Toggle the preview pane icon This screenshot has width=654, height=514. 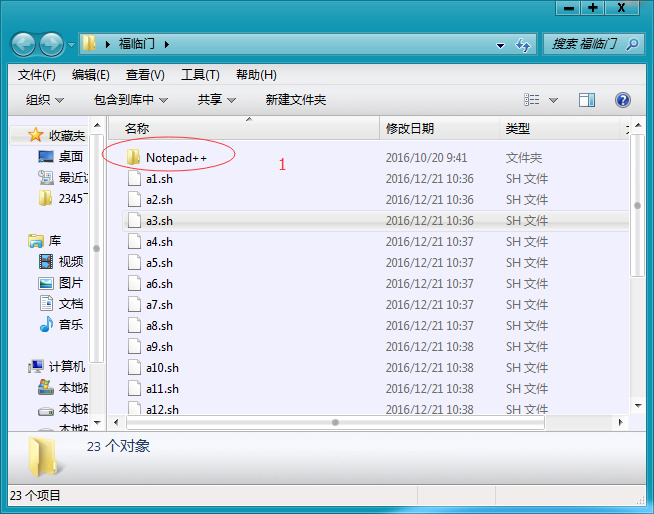(x=587, y=100)
